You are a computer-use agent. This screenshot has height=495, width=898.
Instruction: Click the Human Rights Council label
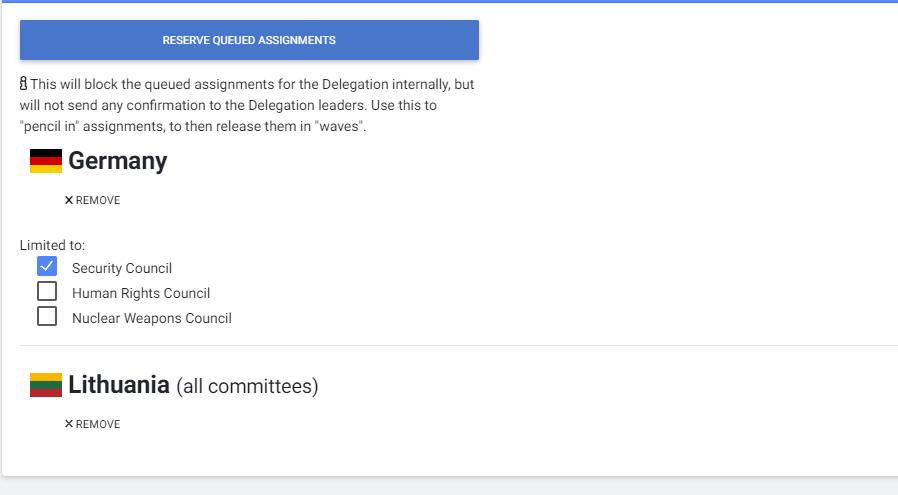point(141,293)
